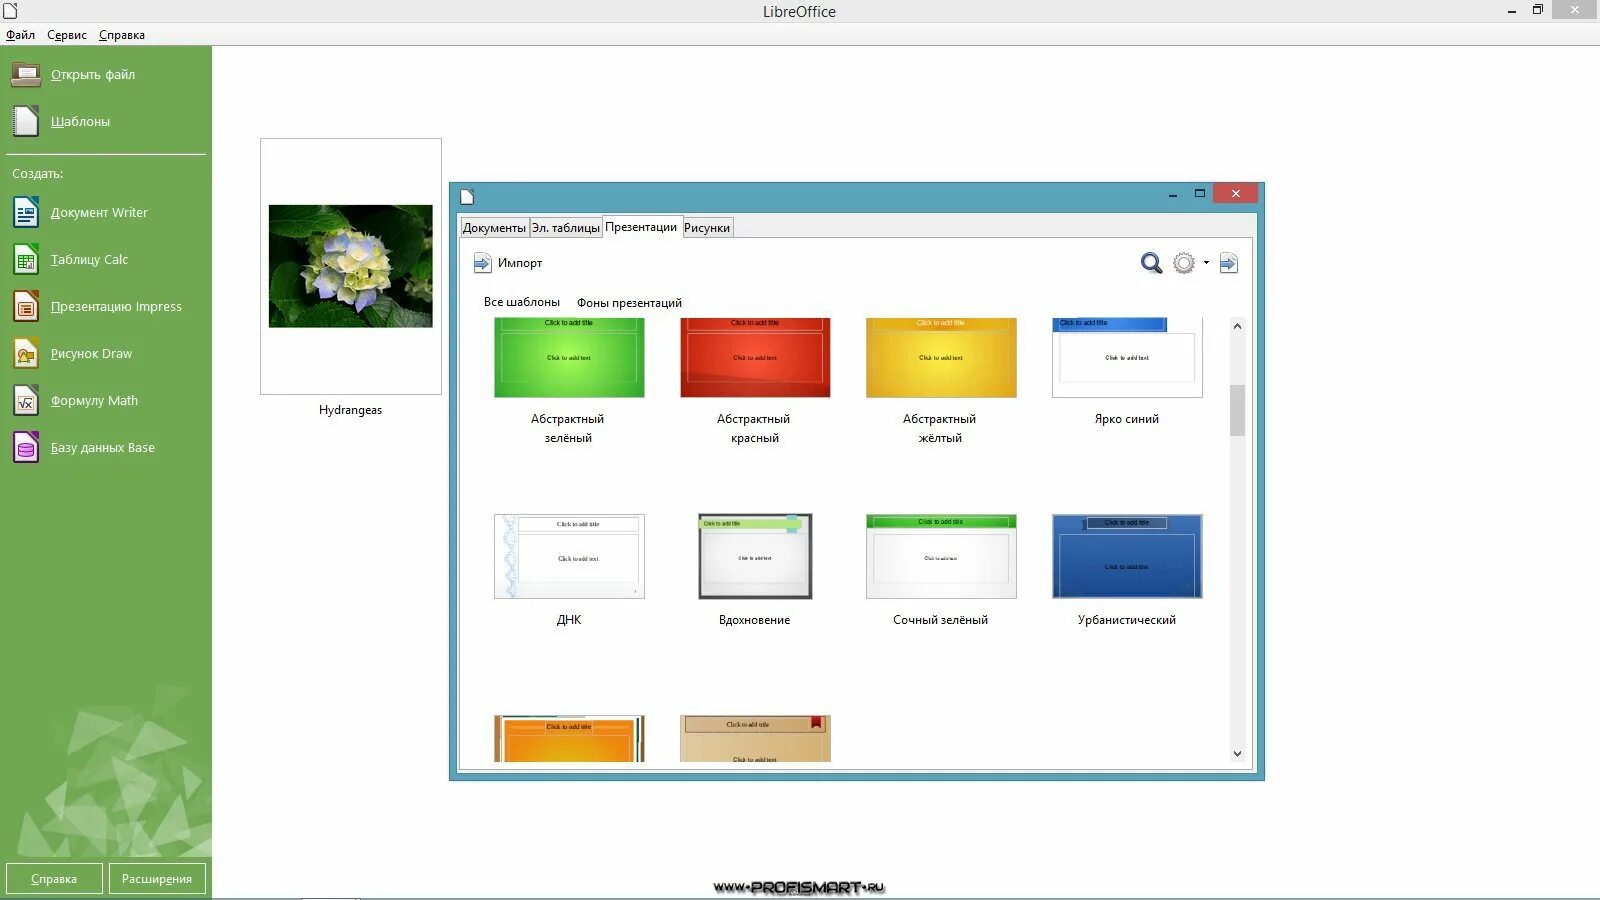The width and height of the screenshot is (1600, 900).
Task: Create a new Рисунок Draw
Action: 91,354
